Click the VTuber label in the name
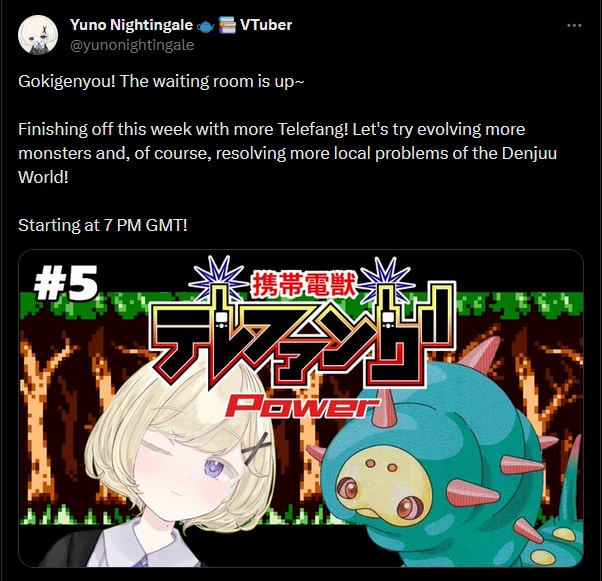The height and width of the screenshot is (581, 602). (266, 25)
